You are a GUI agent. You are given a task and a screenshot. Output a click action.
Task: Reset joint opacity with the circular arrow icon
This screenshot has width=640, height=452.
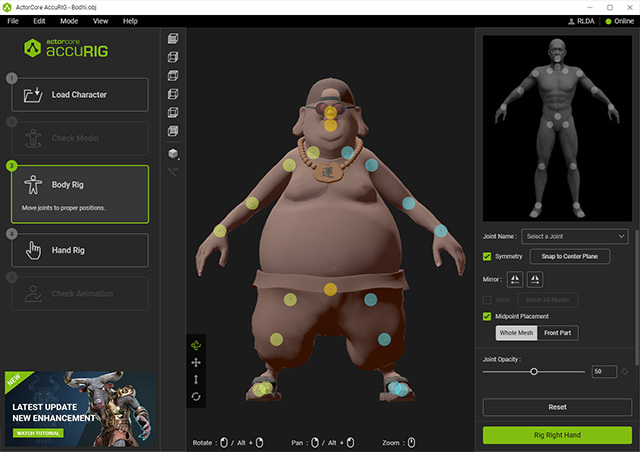click(625, 371)
